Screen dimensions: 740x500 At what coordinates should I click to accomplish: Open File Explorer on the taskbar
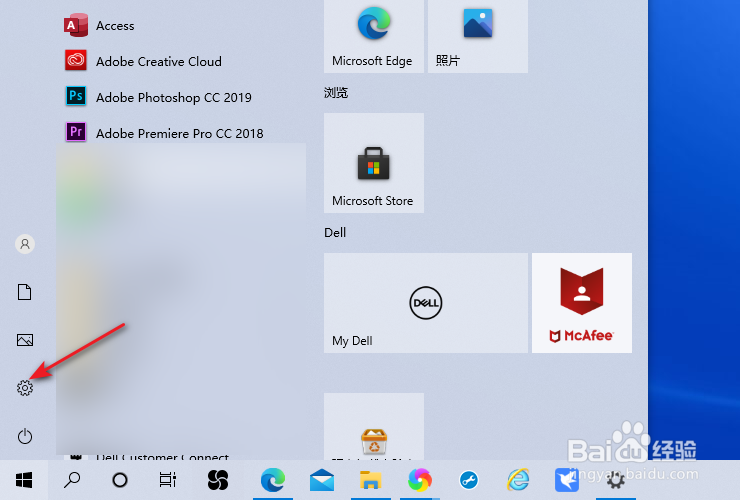[x=371, y=480]
